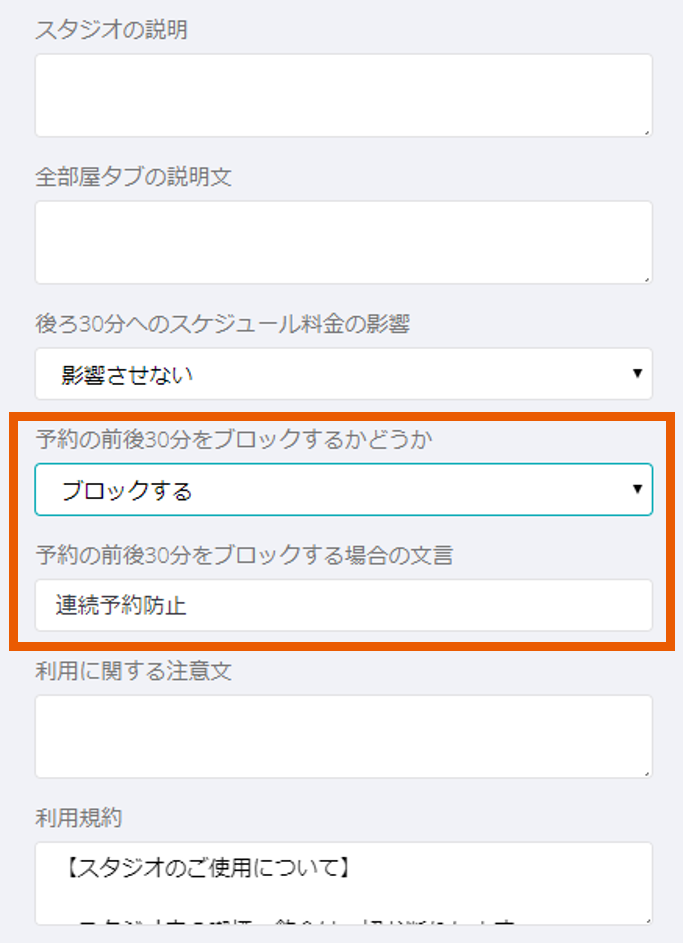This screenshot has height=943, width=683.
Task: Open the 影響させない dropdown
Action: pyautogui.click(x=343, y=374)
